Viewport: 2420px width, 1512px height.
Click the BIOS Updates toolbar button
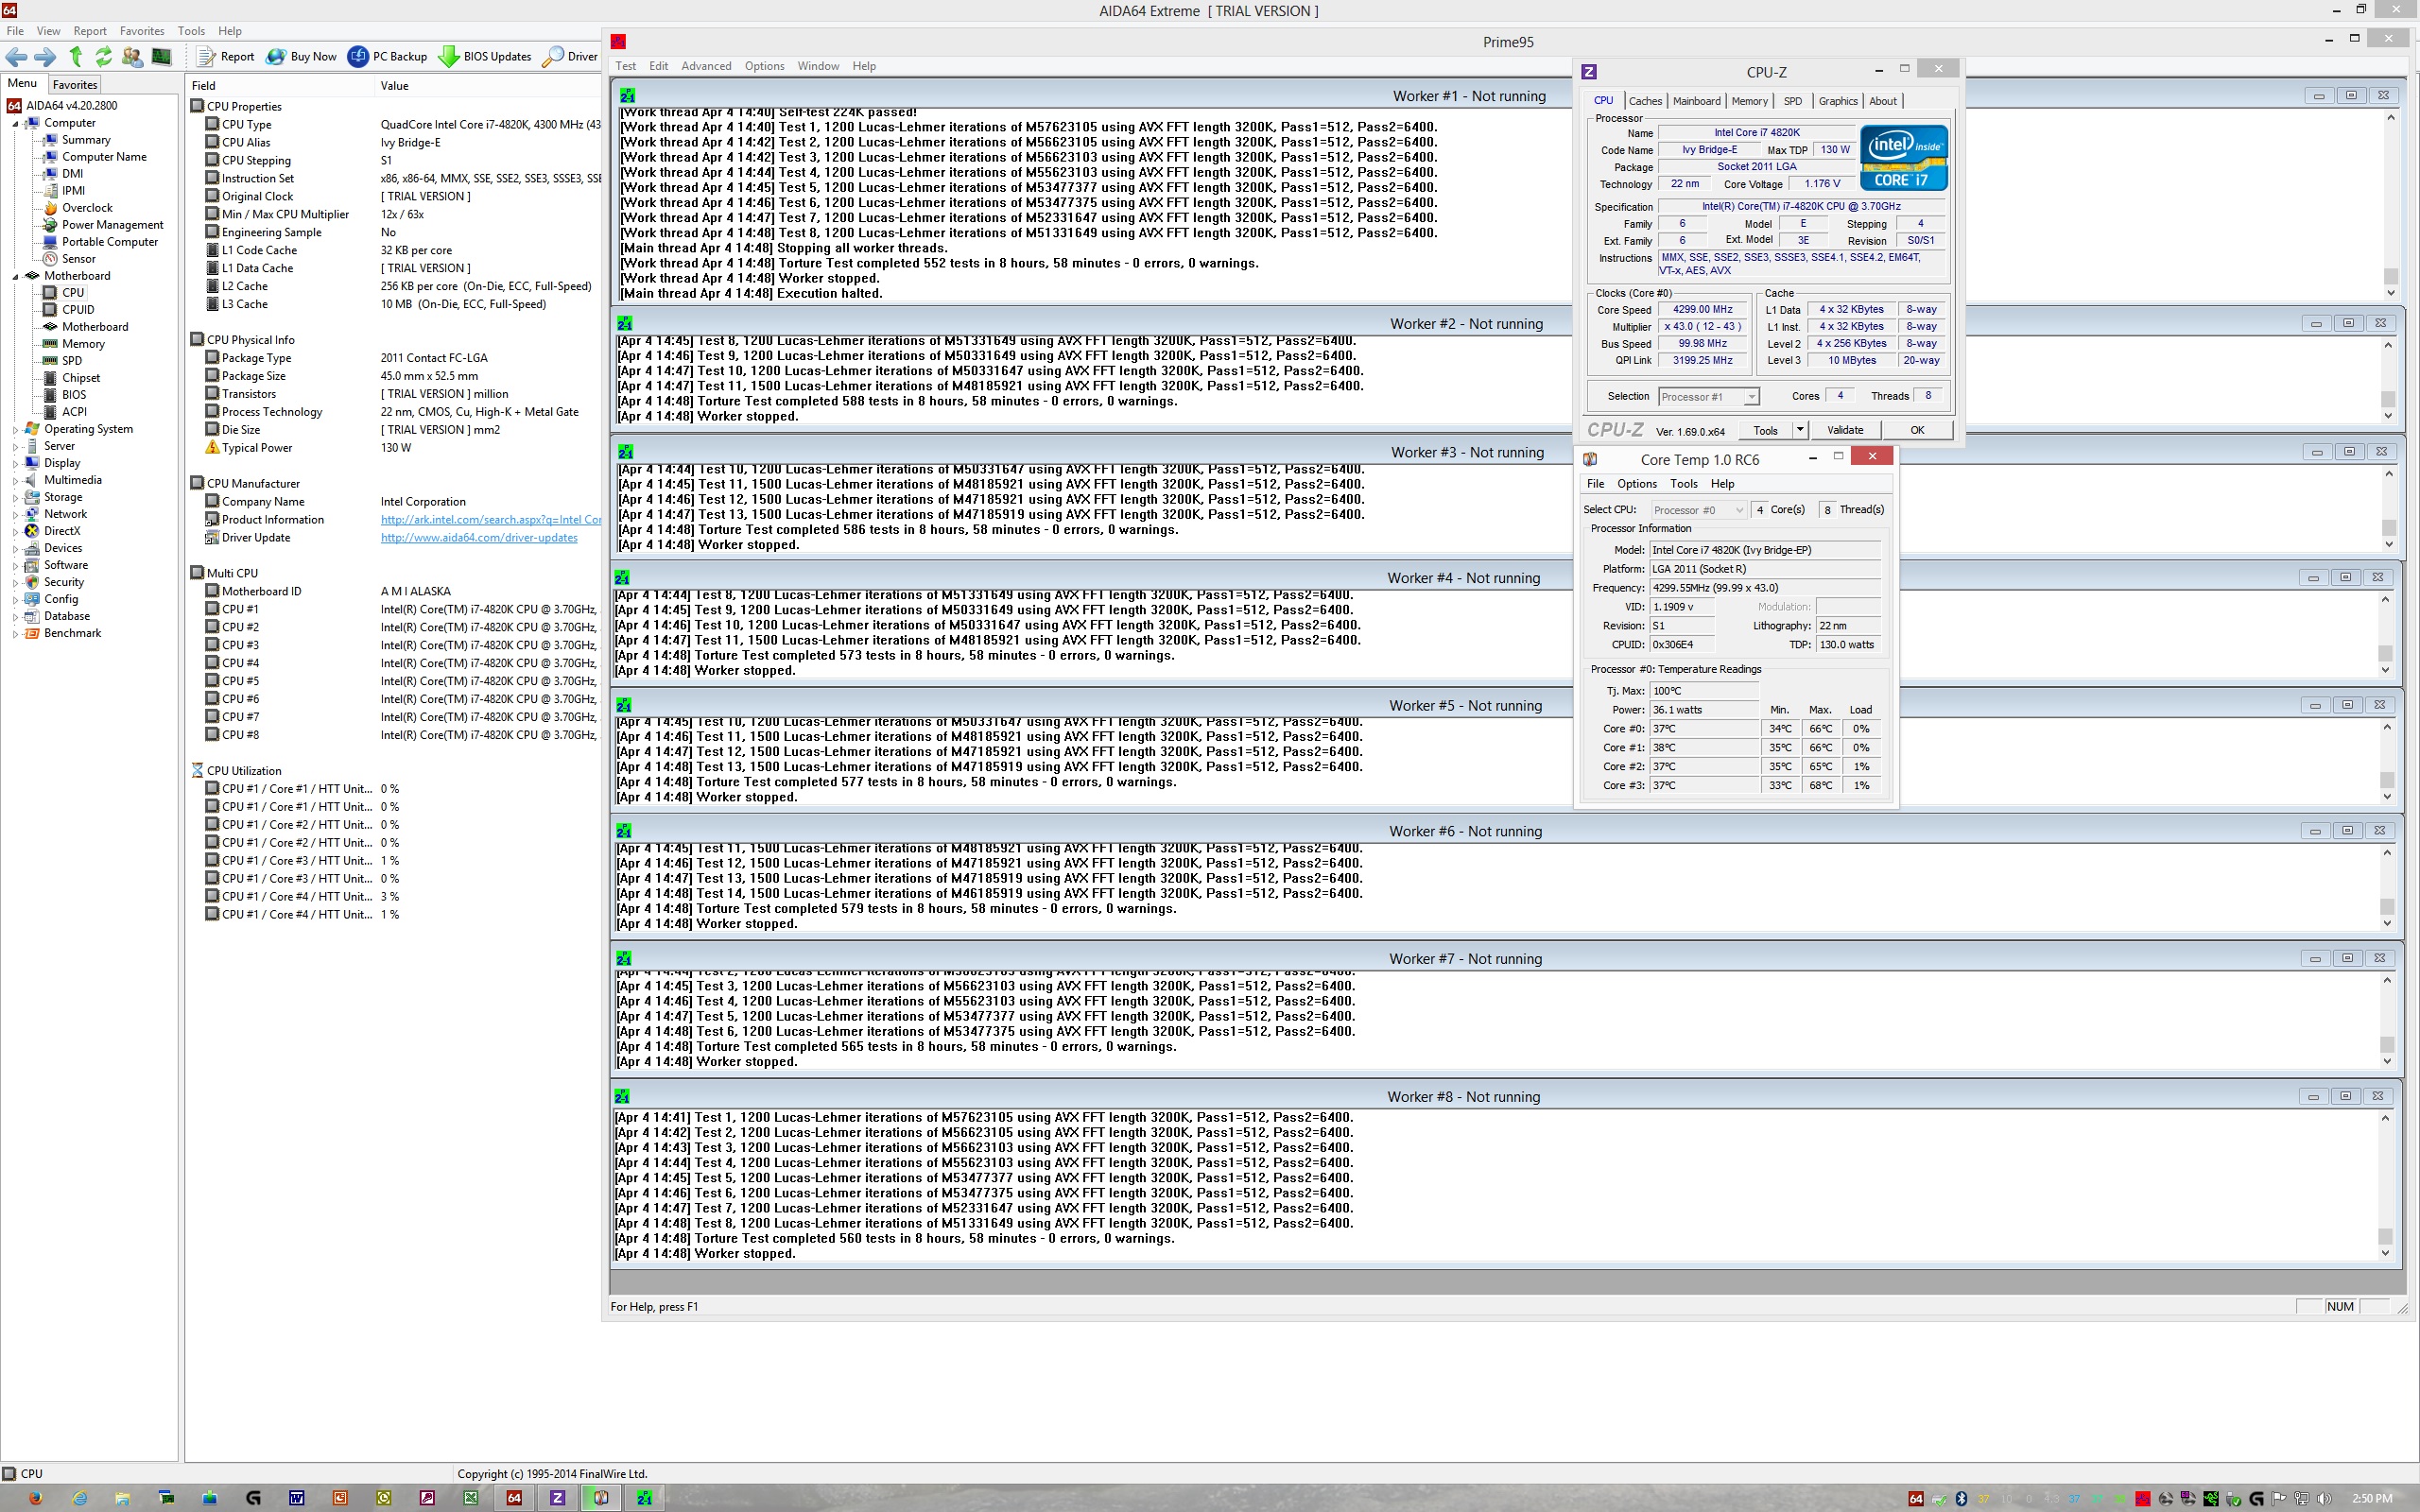coord(485,57)
